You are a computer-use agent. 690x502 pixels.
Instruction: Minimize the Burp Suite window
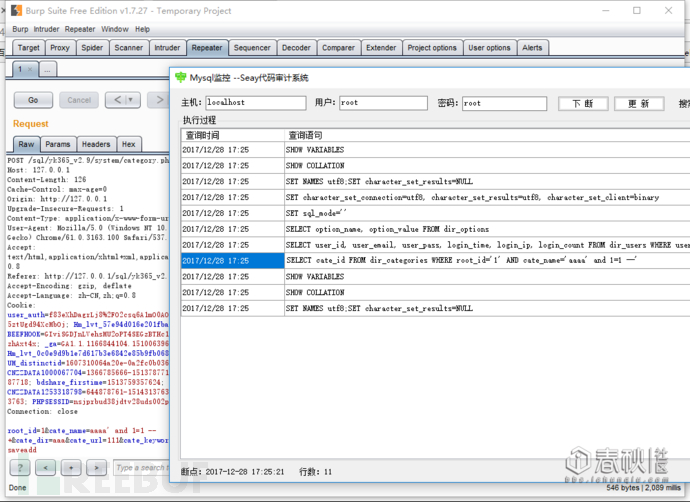[x=606, y=10]
